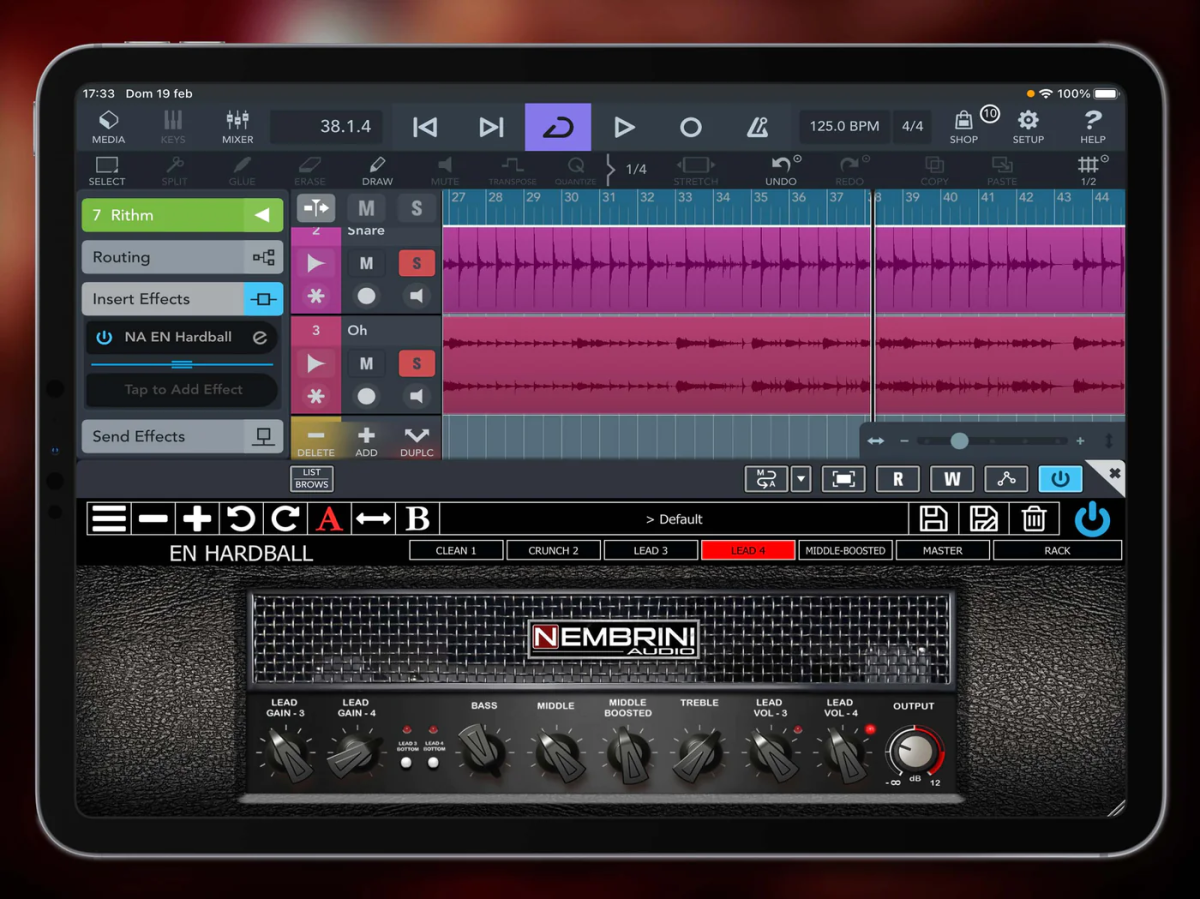This screenshot has height=899, width=1200.
Task: Freeze the Snare track
Action: [x=316, y=296]
